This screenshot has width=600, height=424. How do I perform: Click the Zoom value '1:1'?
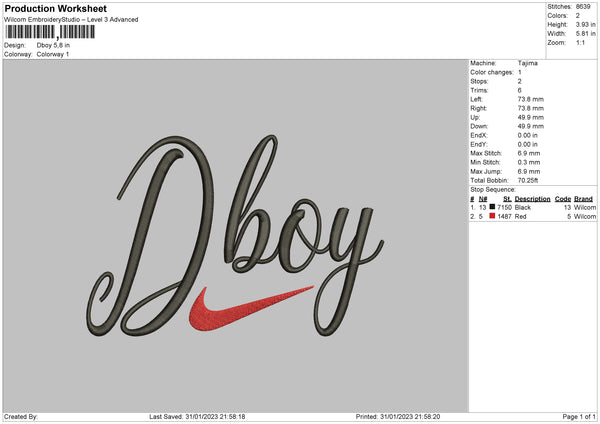(580, 42)
